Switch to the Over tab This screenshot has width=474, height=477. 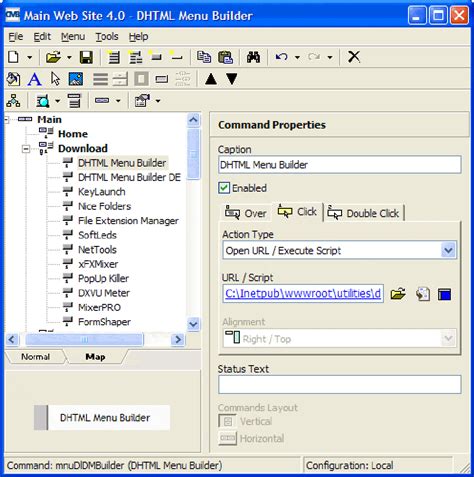pyautogui.click(x=246, y=213)
